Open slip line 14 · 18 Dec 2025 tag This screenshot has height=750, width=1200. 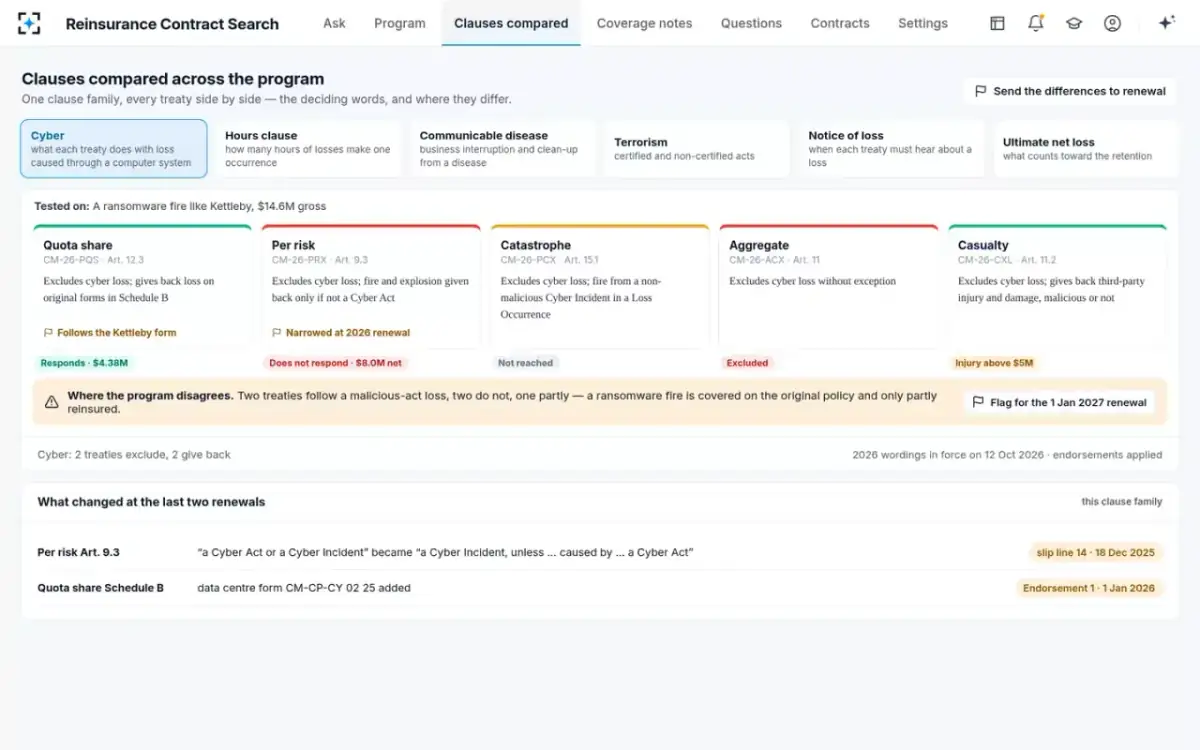coord(1096,553)
